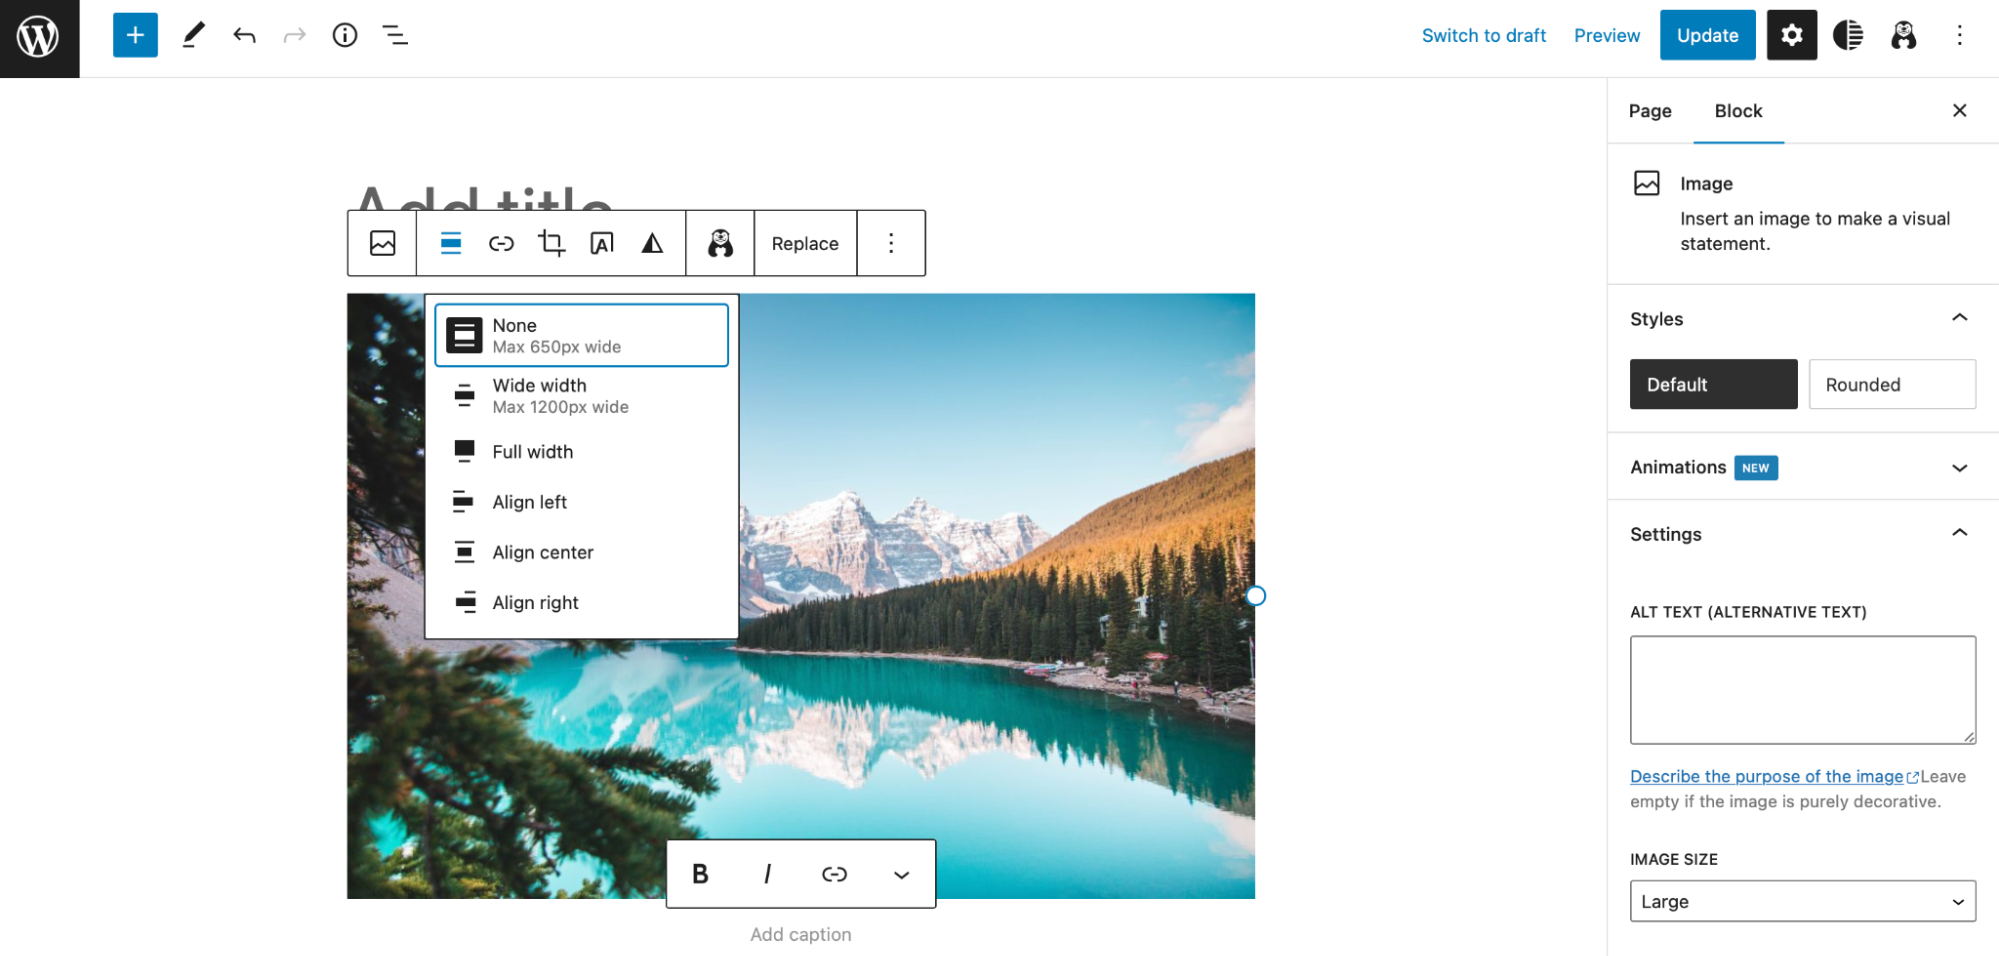Select None alignment option
The height and width of the screenshot is (956, 1999).
click(581, 335)
